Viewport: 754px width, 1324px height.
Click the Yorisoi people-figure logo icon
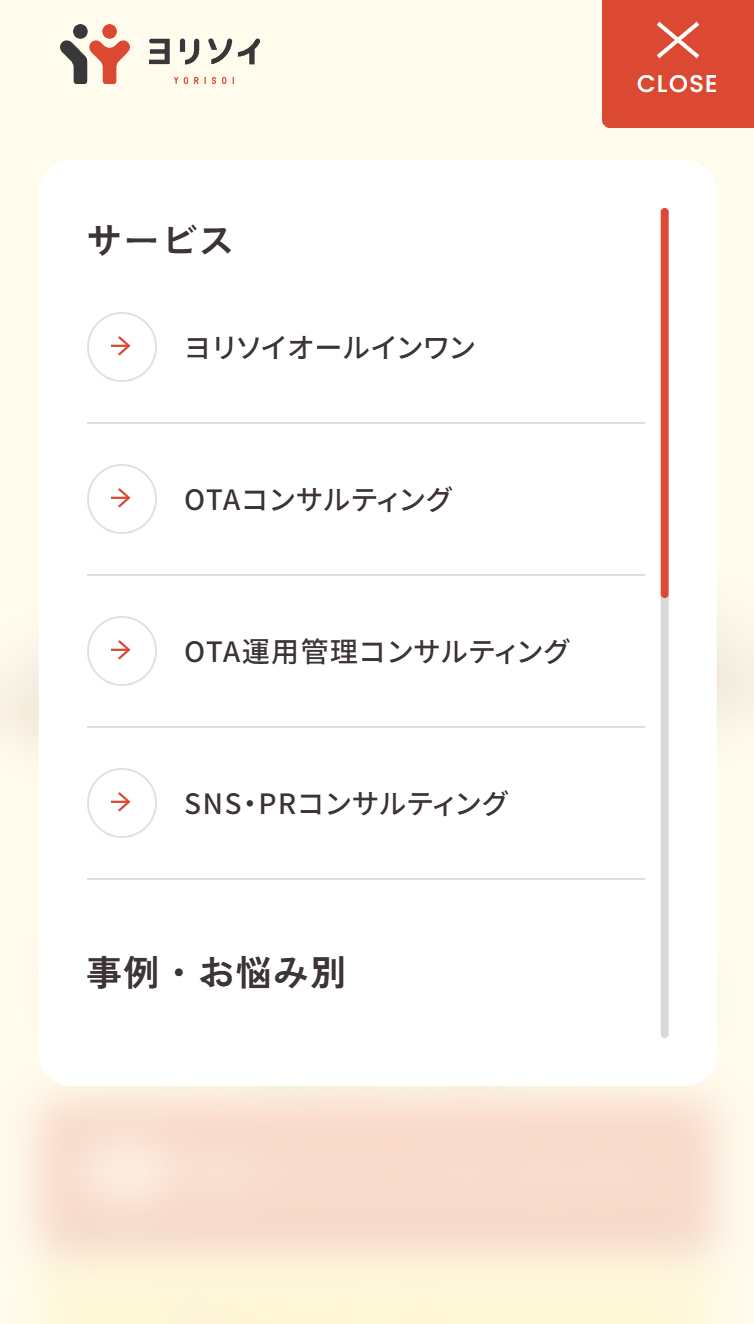pyautogui.click(x=95, y=54)
